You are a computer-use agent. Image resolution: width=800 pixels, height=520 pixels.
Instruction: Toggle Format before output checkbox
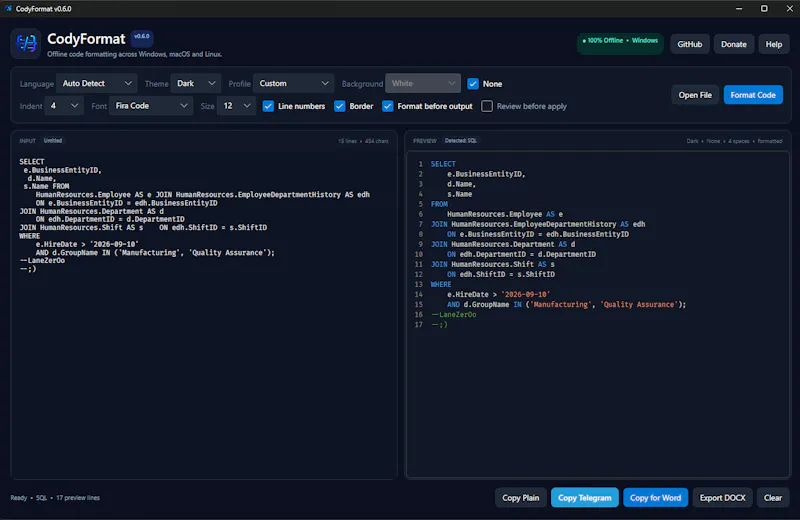tap(388, 106)
